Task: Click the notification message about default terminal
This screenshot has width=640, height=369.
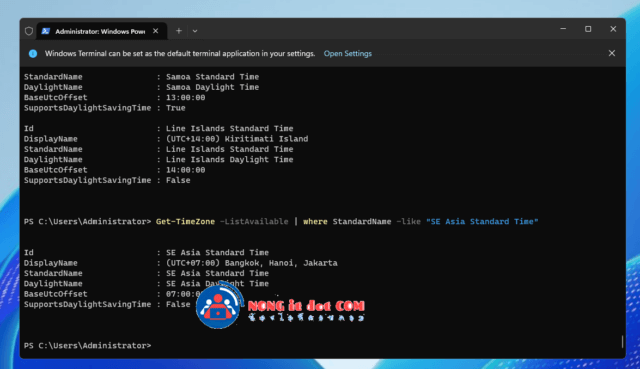Action: click(x=180, y=53)
